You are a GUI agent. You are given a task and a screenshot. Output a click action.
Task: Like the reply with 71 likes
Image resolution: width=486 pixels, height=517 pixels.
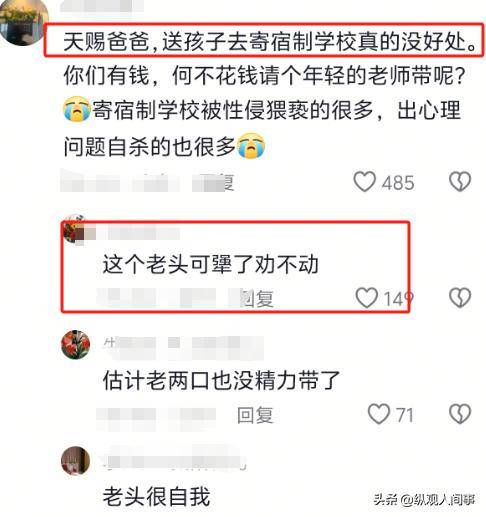click(x=379, y=414)
